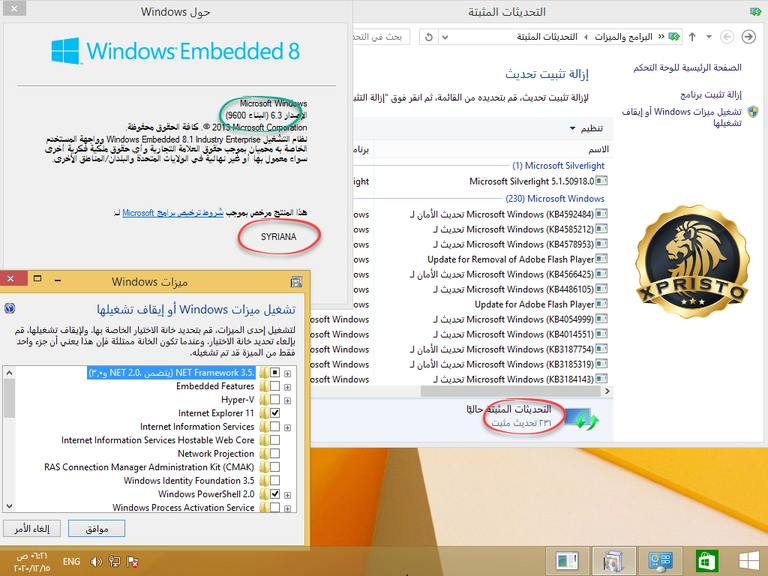This screenshot has width=768, height=576.
Task: Click the icon beside security update KB3187754
Action: click(601, 349)
